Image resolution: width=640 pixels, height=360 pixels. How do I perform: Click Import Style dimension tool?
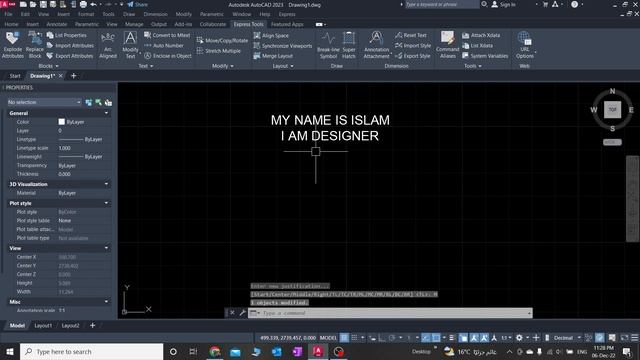coord(413,46)
